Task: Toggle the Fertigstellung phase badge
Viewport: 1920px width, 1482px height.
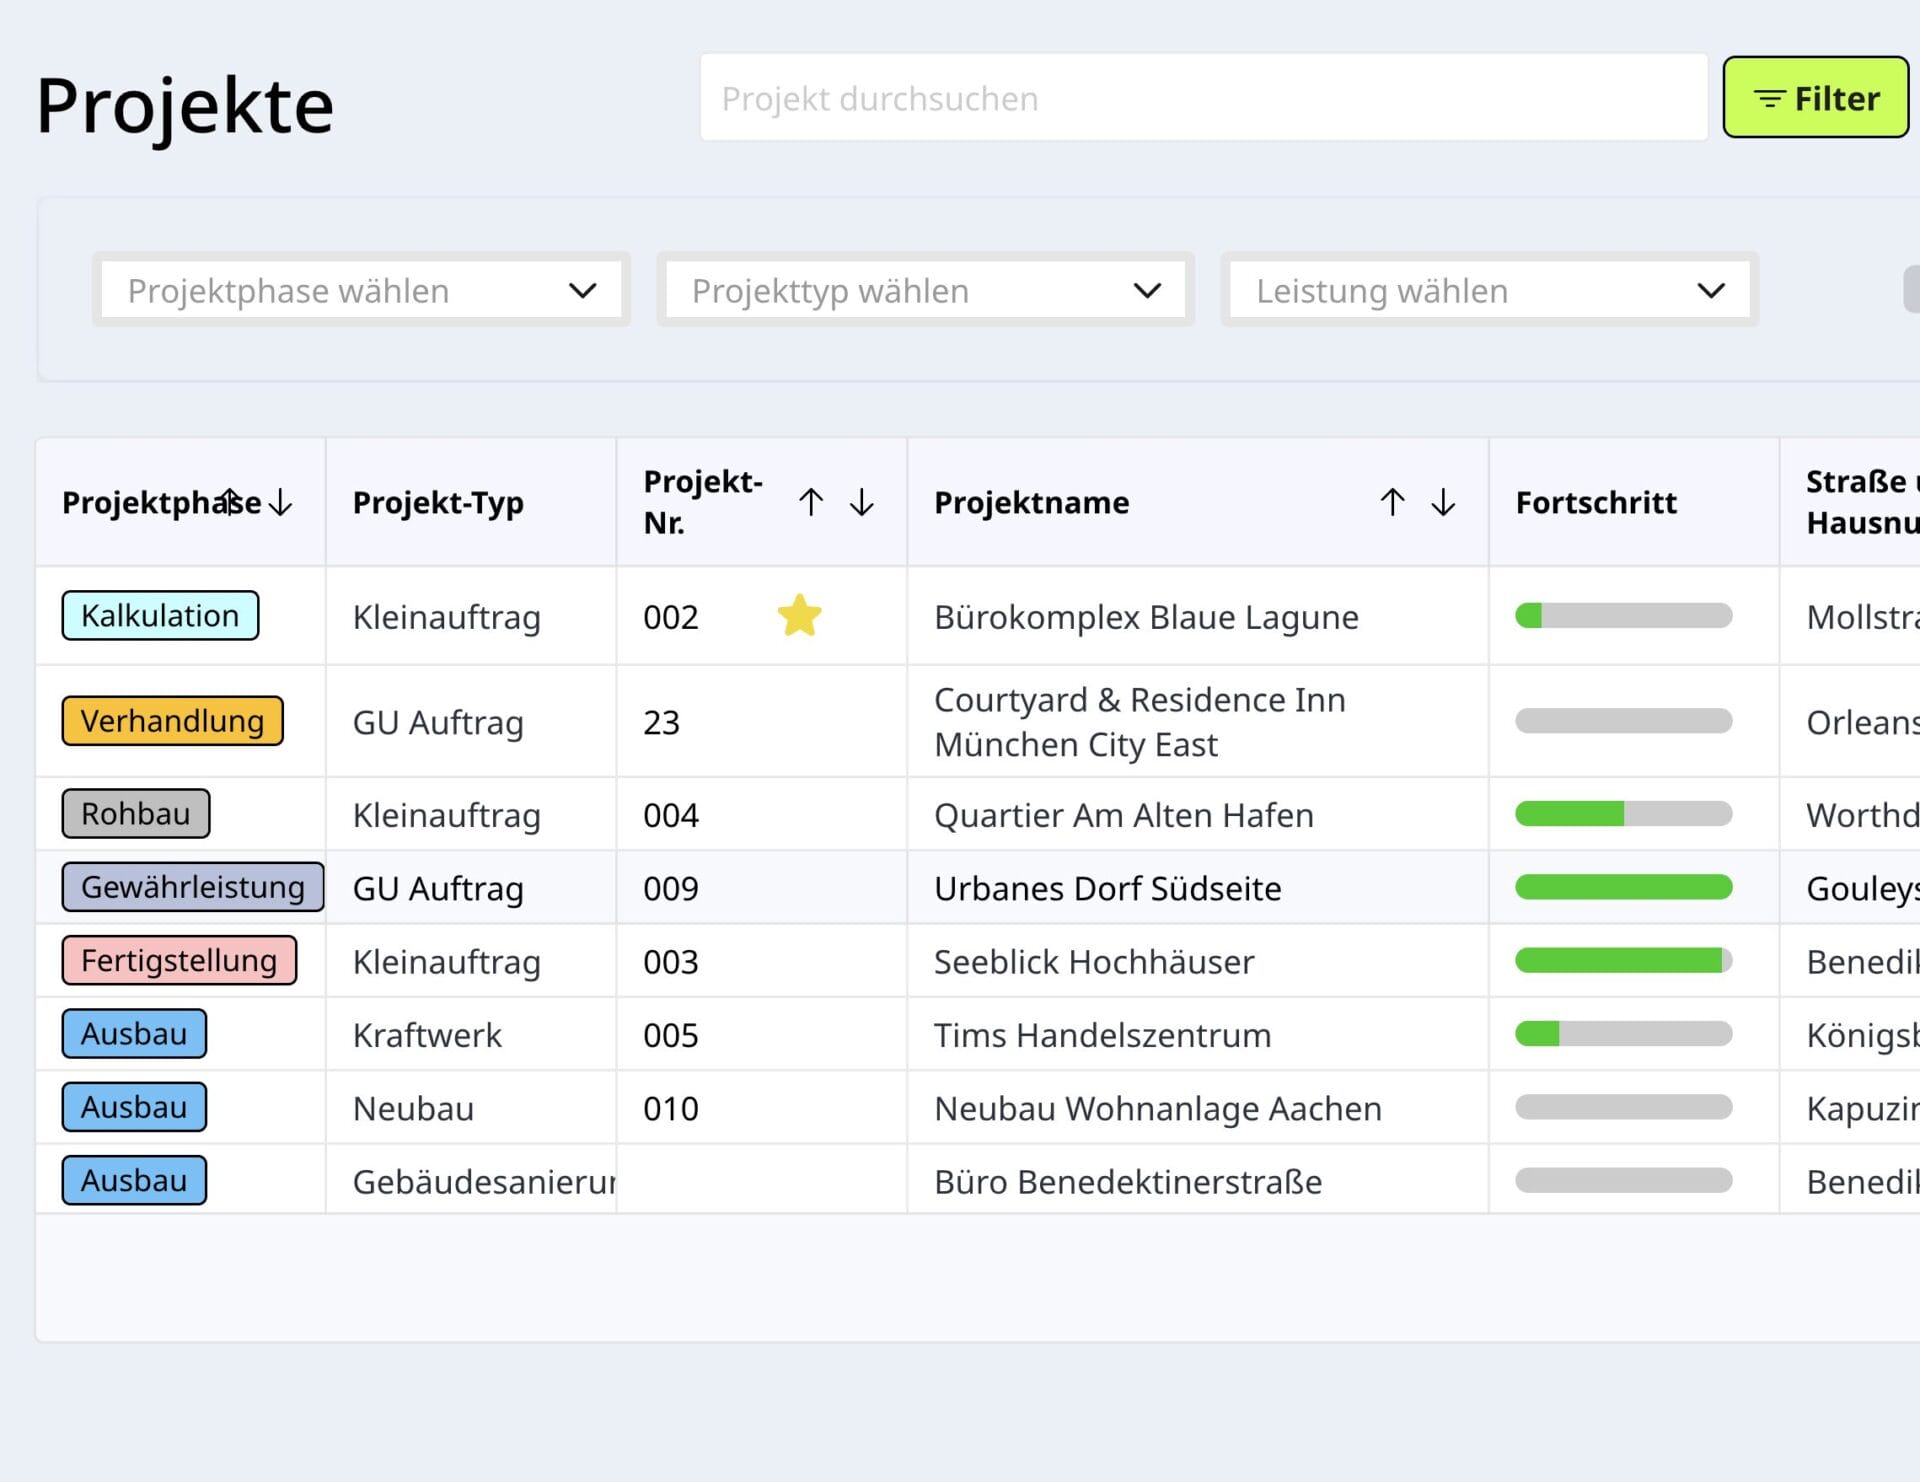Action: [x=179, y=960]
